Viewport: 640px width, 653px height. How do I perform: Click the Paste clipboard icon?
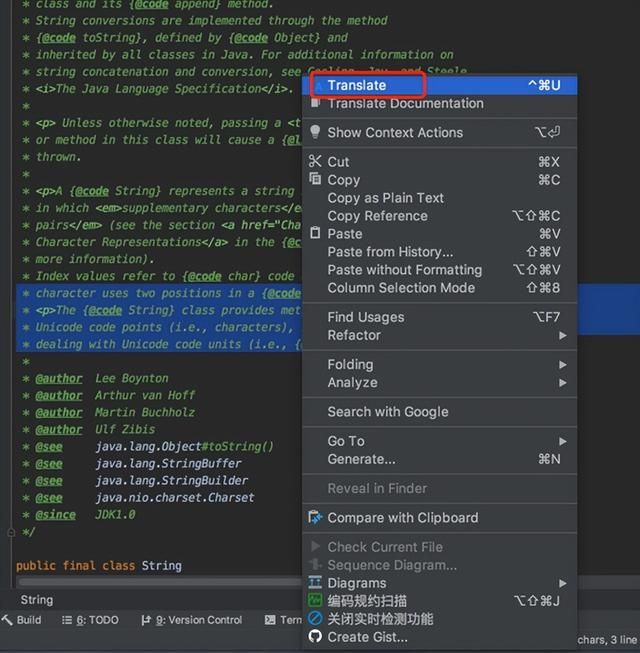tap(316, 234)
